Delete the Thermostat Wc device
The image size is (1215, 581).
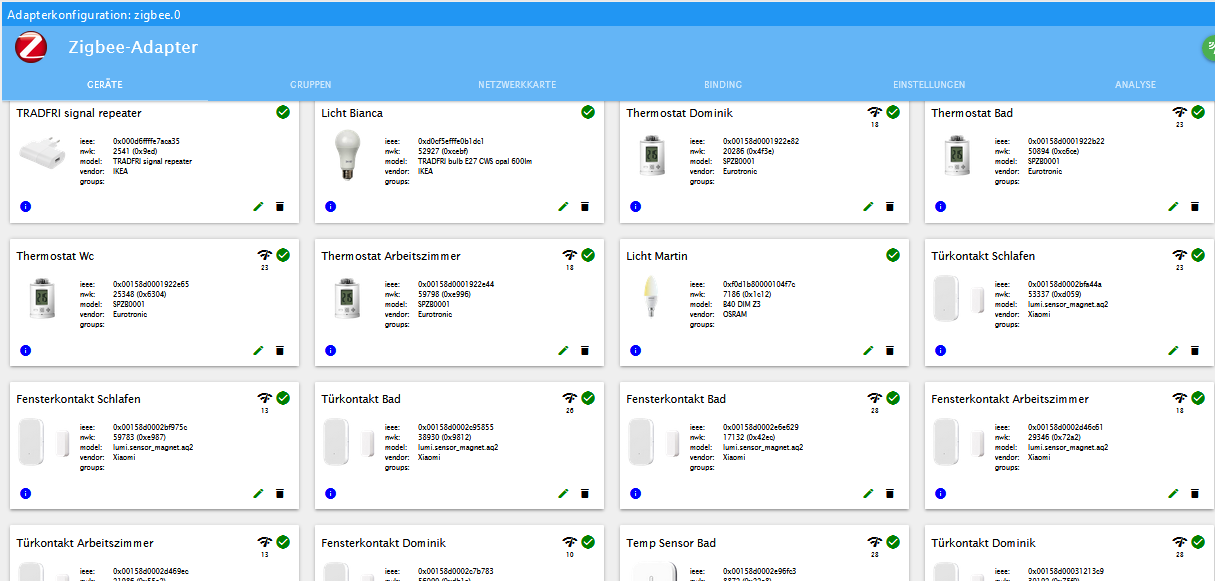(280, 350)
